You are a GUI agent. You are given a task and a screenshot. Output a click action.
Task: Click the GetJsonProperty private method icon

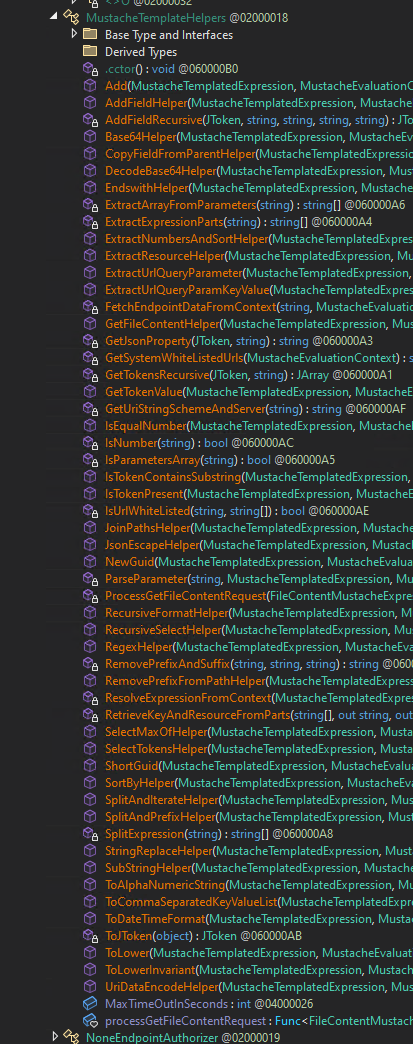tap(90, 341)
